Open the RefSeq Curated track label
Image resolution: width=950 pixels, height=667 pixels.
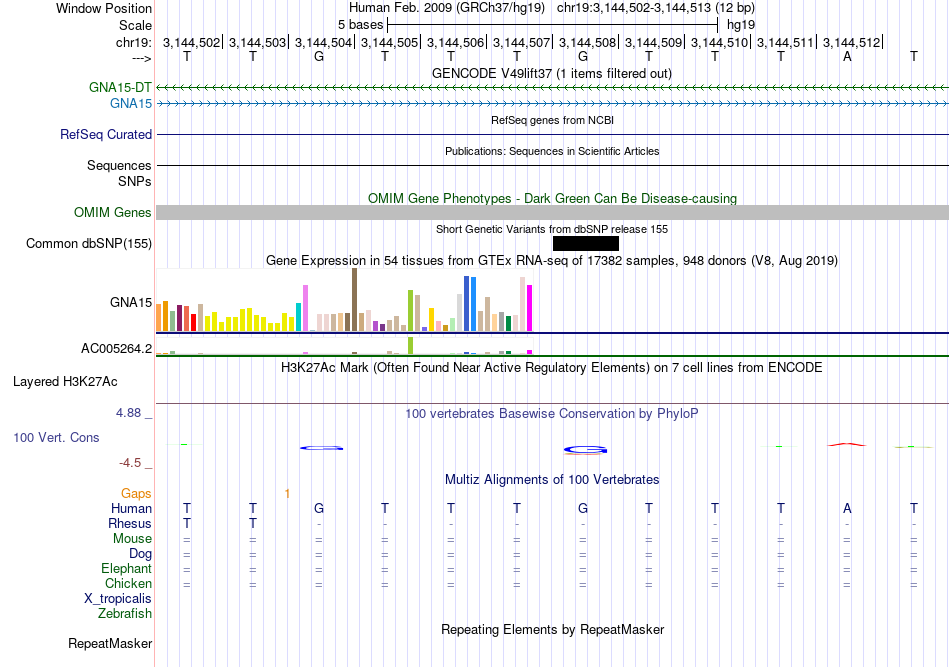pyautogui.click(x=106, y=134)
